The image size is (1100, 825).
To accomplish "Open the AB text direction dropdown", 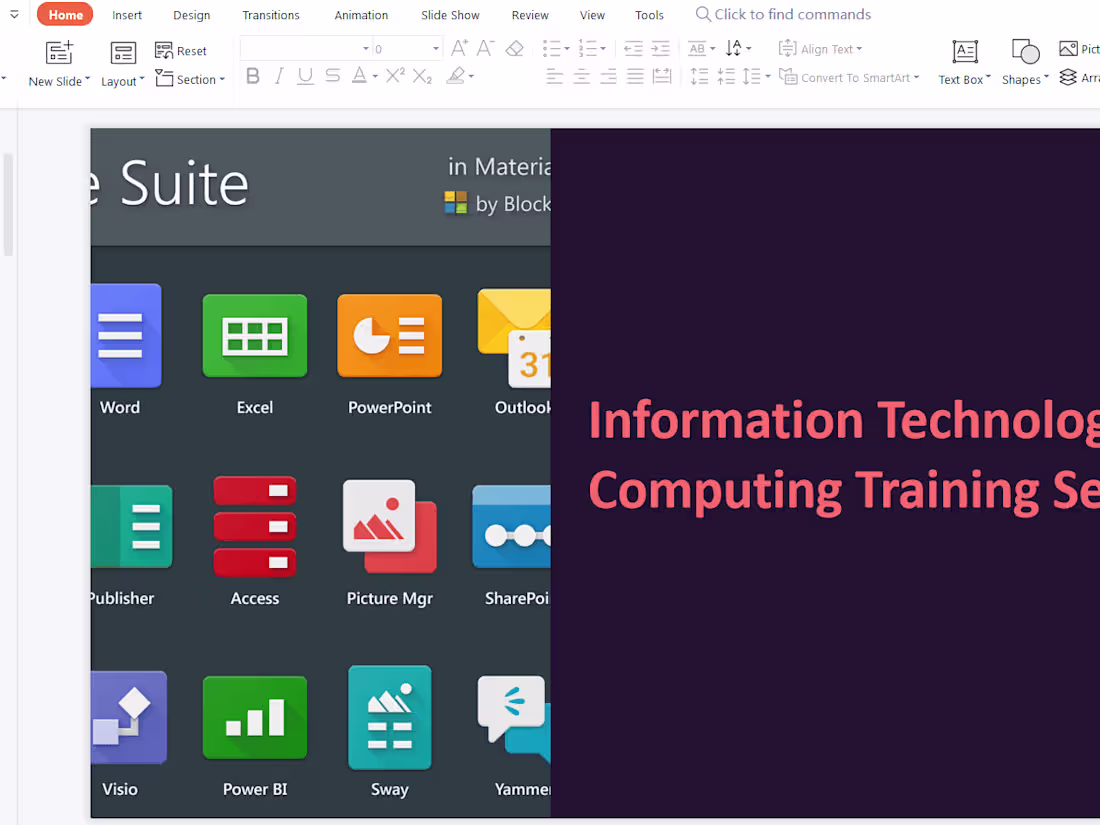I will point(701,48).
